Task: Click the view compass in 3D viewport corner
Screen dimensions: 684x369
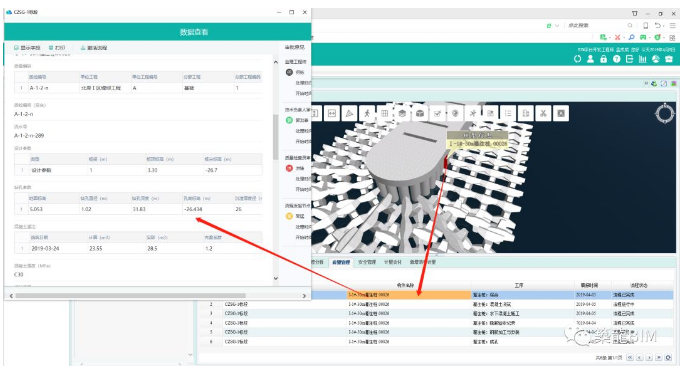Action: (x=665, y=113)
